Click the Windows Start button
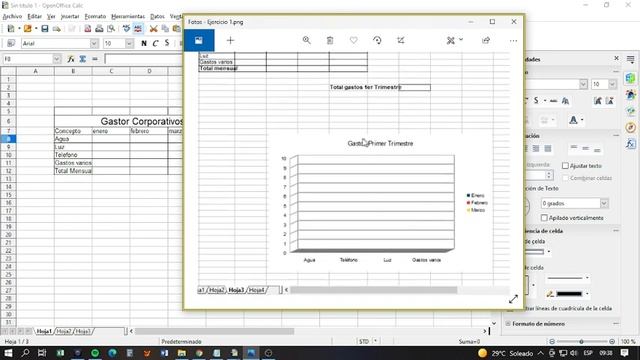The width and height of the screenshot is (640, 360). [8, 353]
